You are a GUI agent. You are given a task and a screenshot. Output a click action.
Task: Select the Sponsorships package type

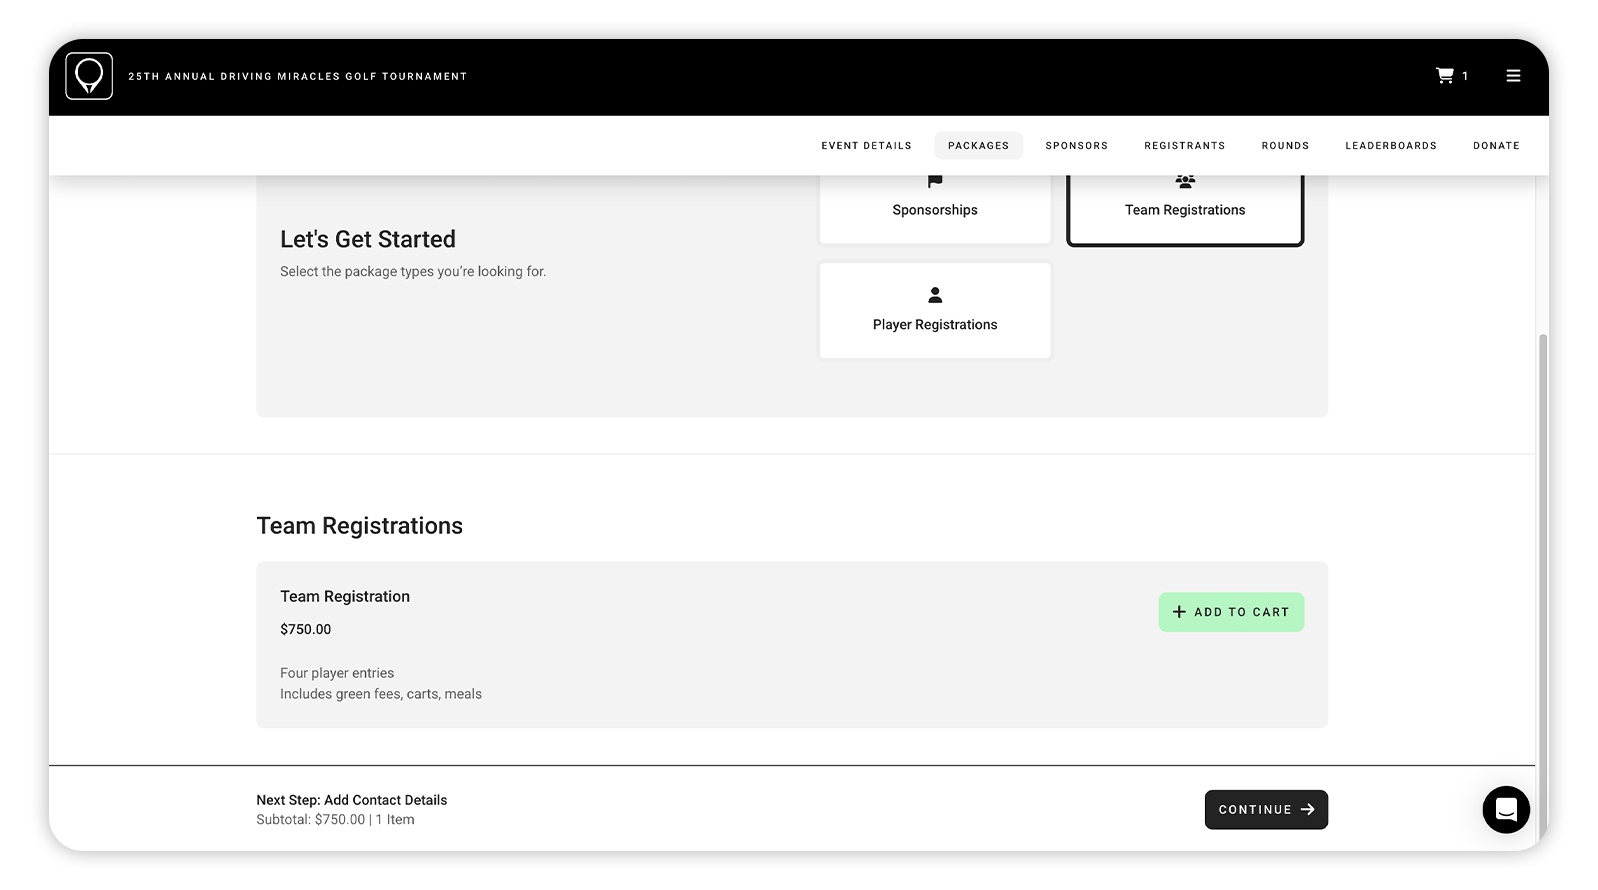click(x=935, y=208)
